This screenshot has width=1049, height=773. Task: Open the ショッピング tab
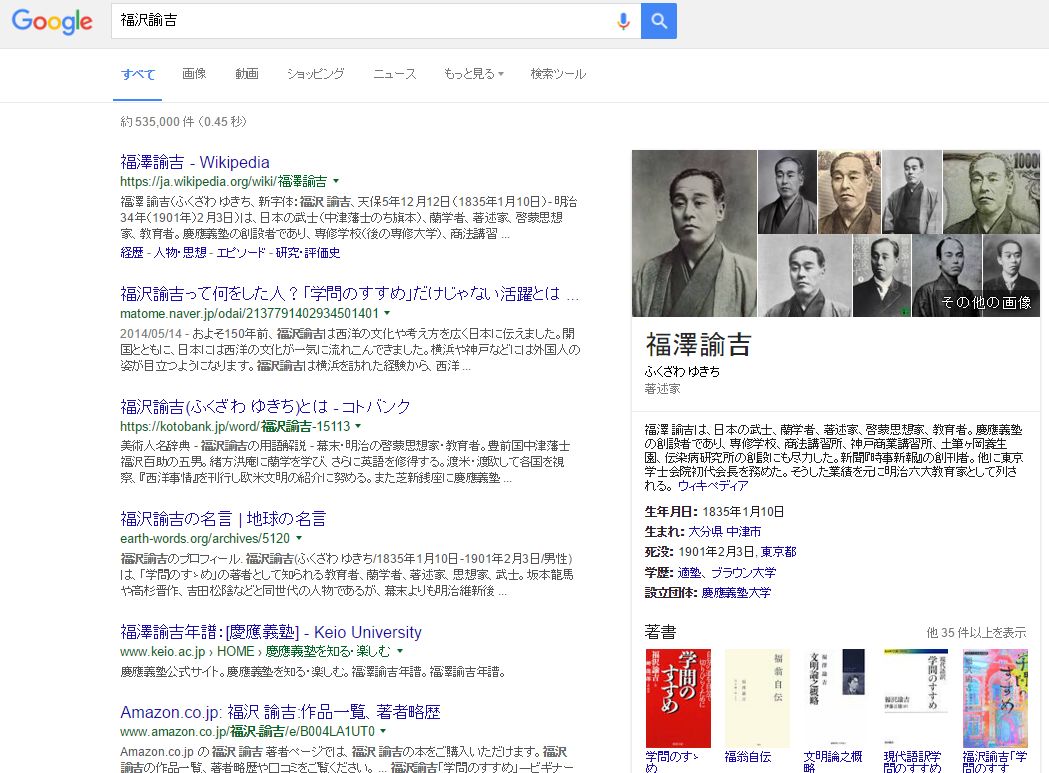pos(315,74)
